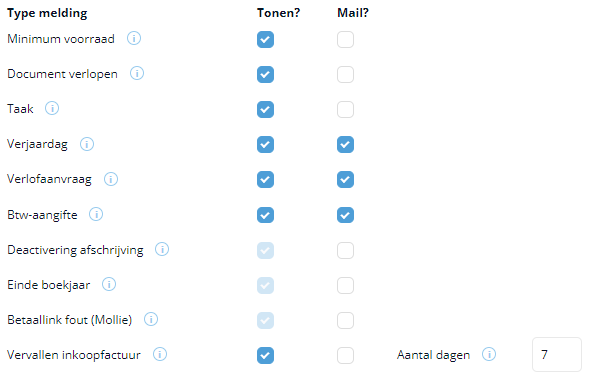
Task: Click info icon beside Vervallen inkoopfactuur
Action: click(x=160, y=355)
